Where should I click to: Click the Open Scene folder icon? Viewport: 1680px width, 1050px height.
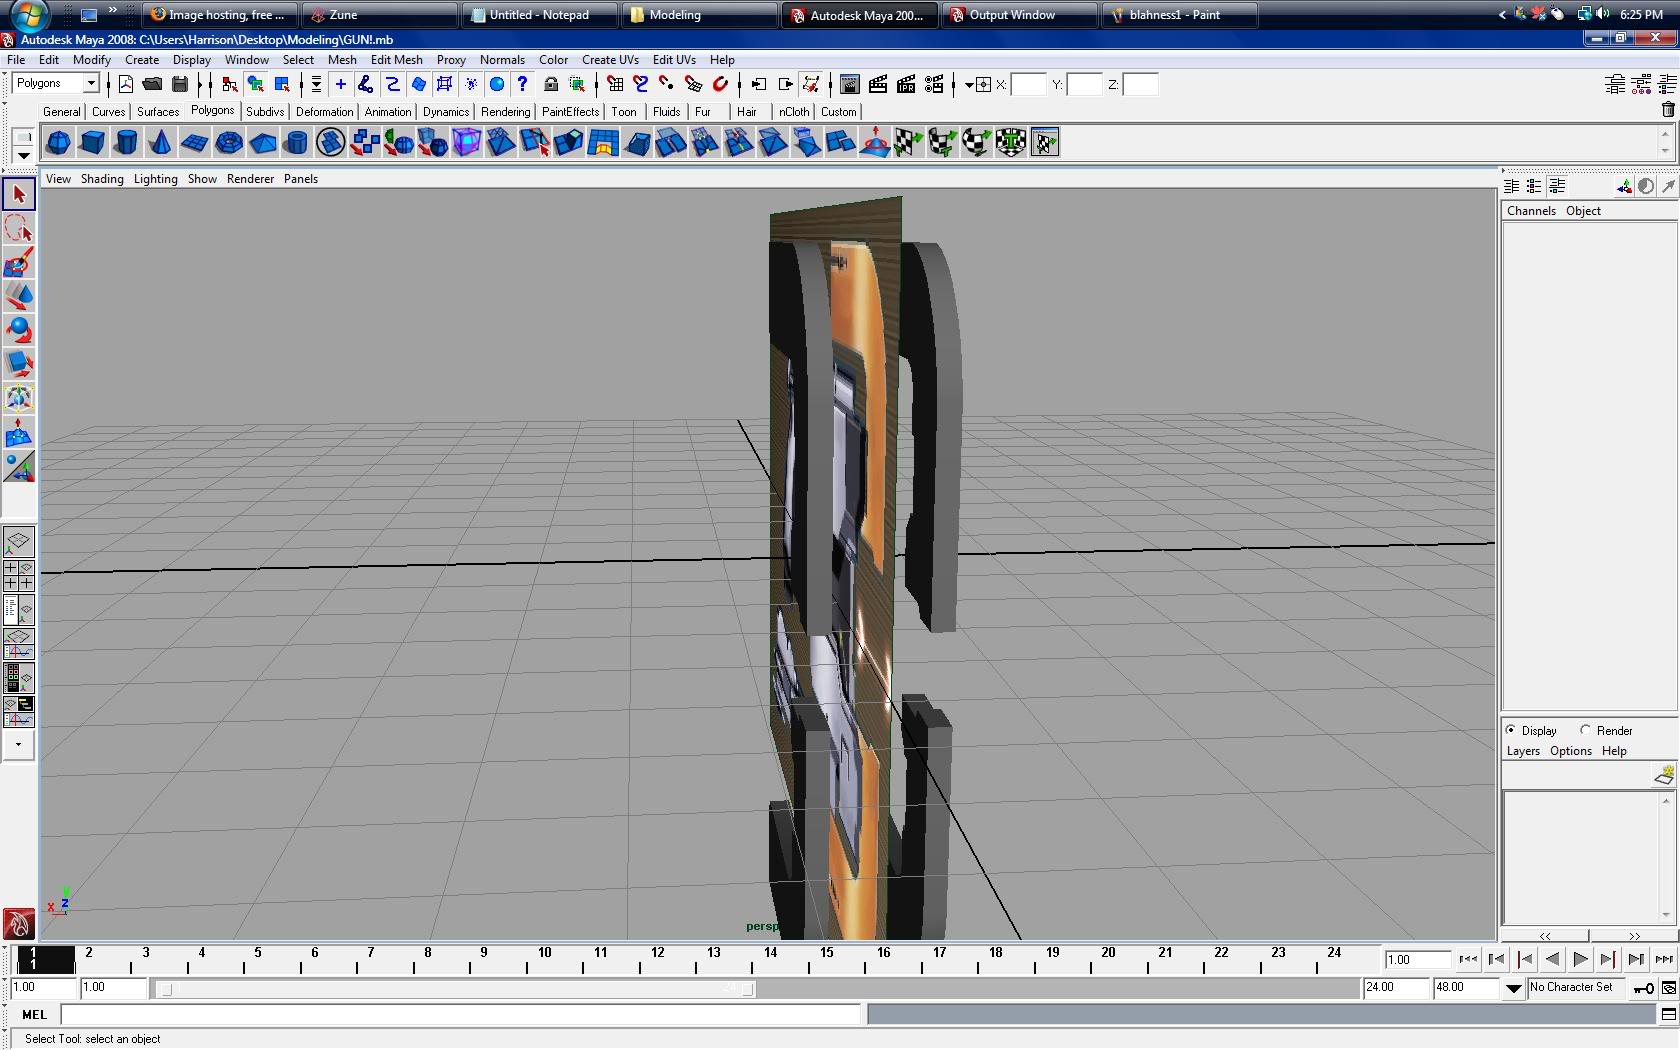pyautogui.click(x=152, y=85)
